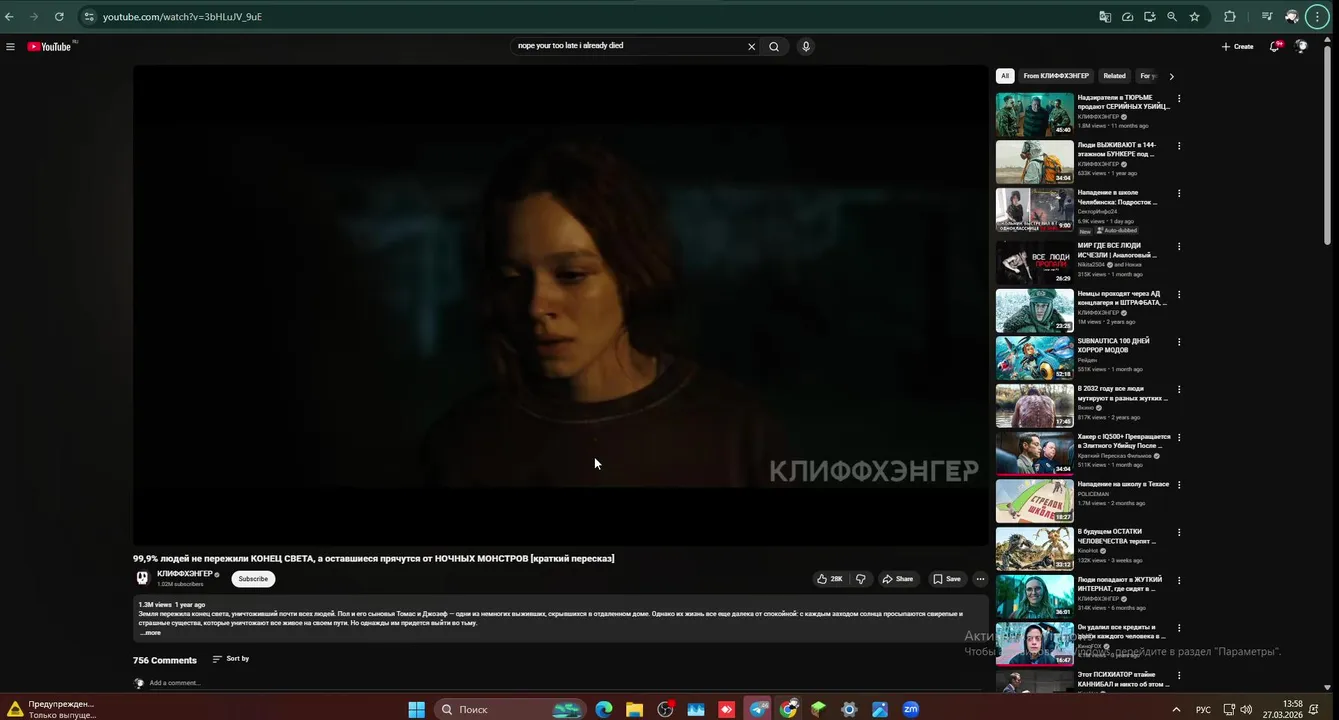Select the All filter chip
Screen dimensions: 1339x720
pyautogui.click(x=1005, y=76)
